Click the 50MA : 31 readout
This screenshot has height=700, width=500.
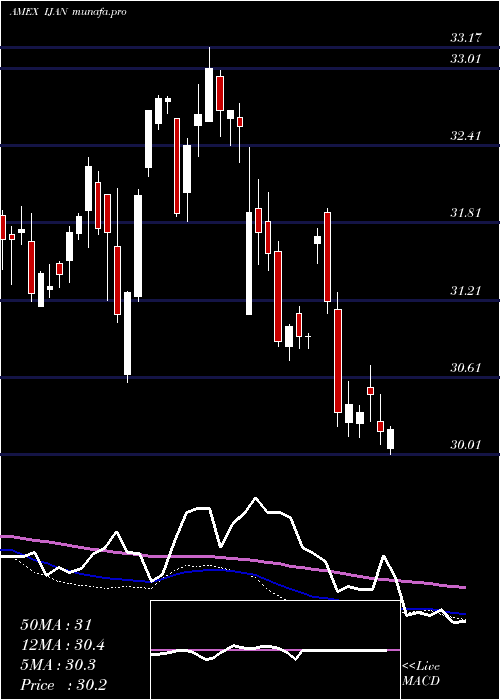56,625
